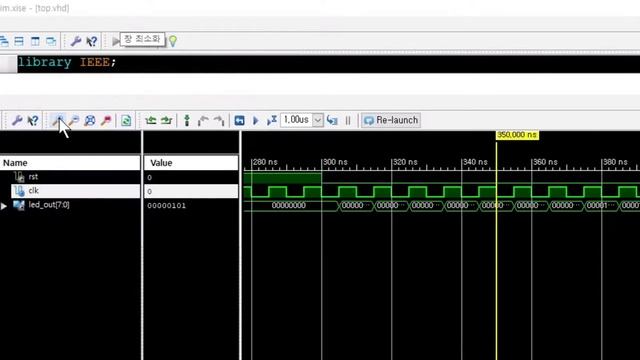Open the upper toolbar's wrench settings icon
This screenshot has height=360, width=640.
(x=76, y=41)
